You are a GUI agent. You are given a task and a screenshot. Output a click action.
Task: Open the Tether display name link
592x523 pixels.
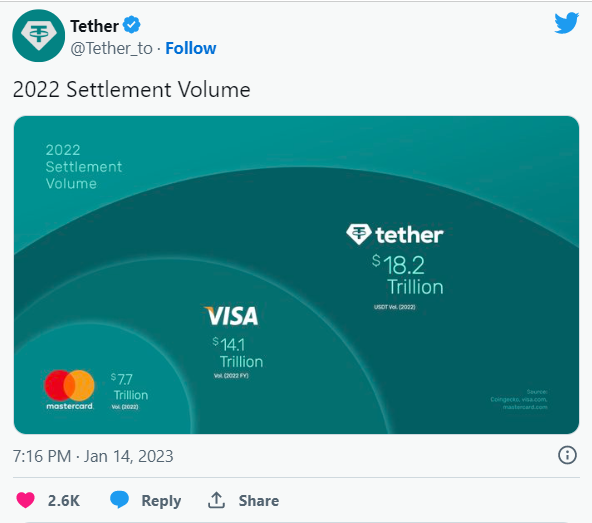point(94,26)
